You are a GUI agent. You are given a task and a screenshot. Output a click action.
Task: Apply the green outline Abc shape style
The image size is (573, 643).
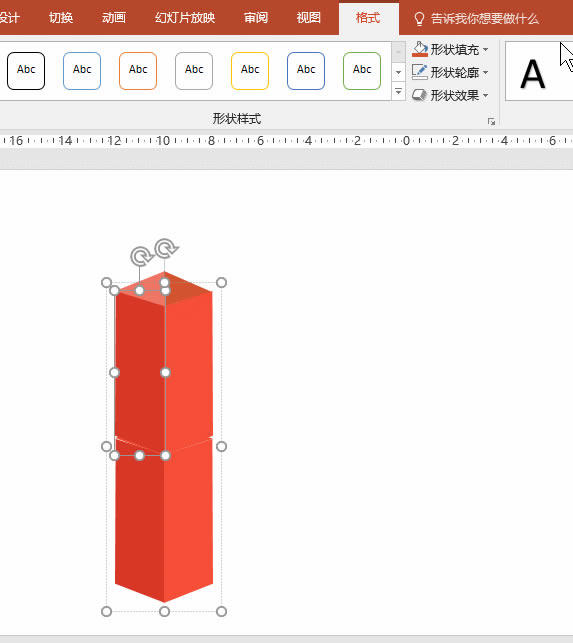pos(362,71)
